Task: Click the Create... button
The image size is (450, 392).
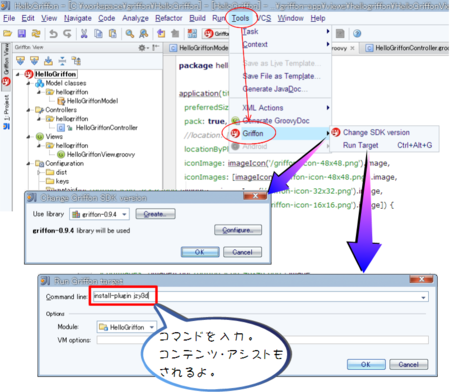Action: 155,214
